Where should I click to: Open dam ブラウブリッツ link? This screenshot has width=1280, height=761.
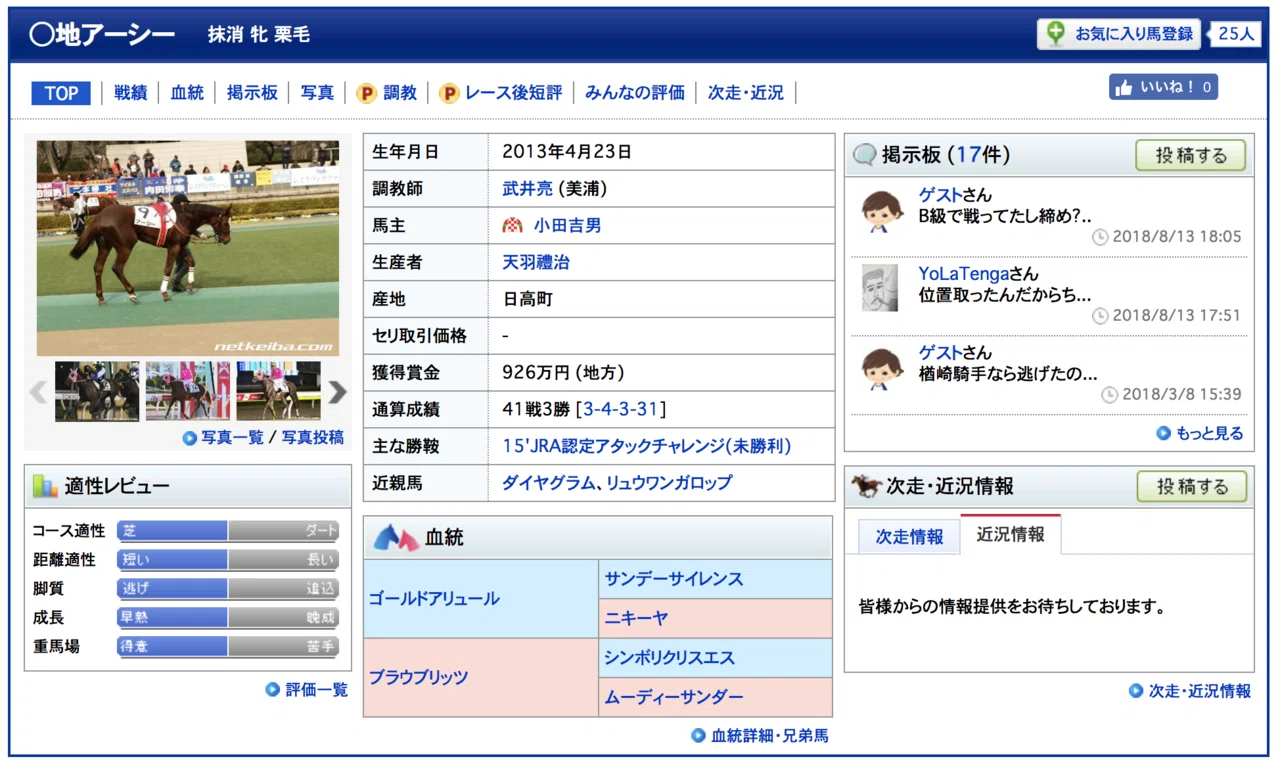pyautogui.click(x=418, y=677)
